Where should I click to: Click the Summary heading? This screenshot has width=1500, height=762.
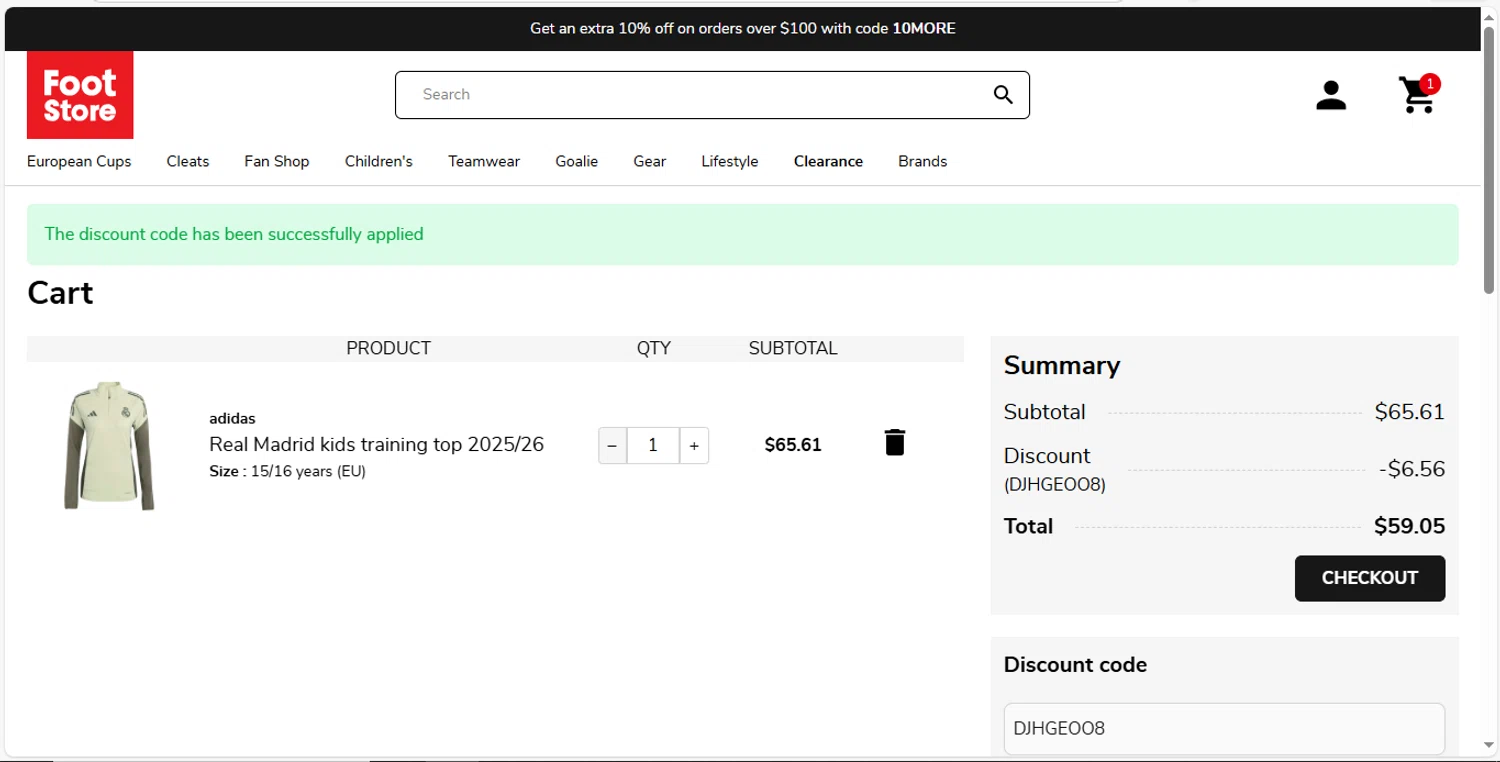pos(1062,365)
